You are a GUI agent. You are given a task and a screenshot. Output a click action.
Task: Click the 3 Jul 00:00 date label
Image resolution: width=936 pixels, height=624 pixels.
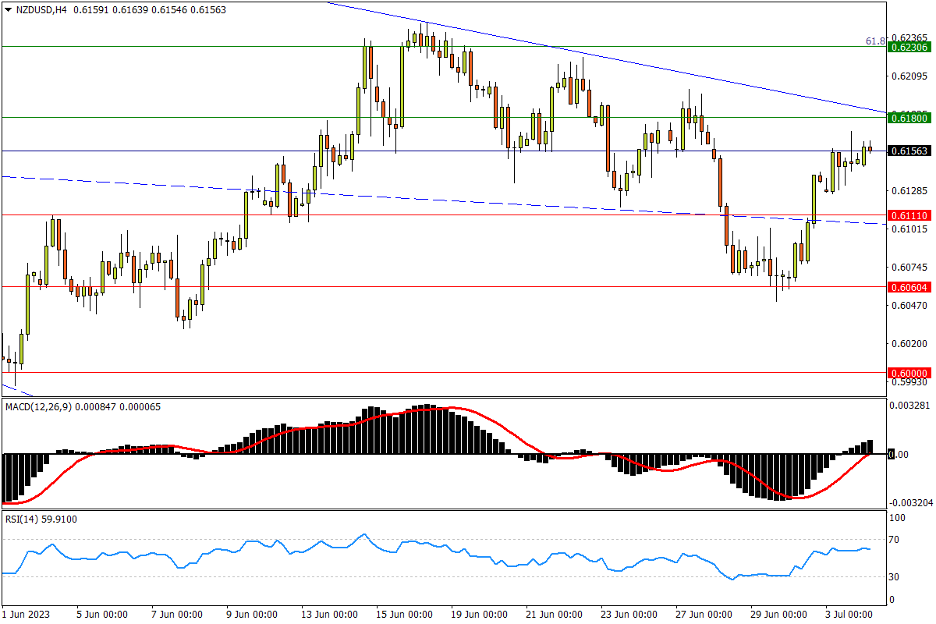click(848, 613)
